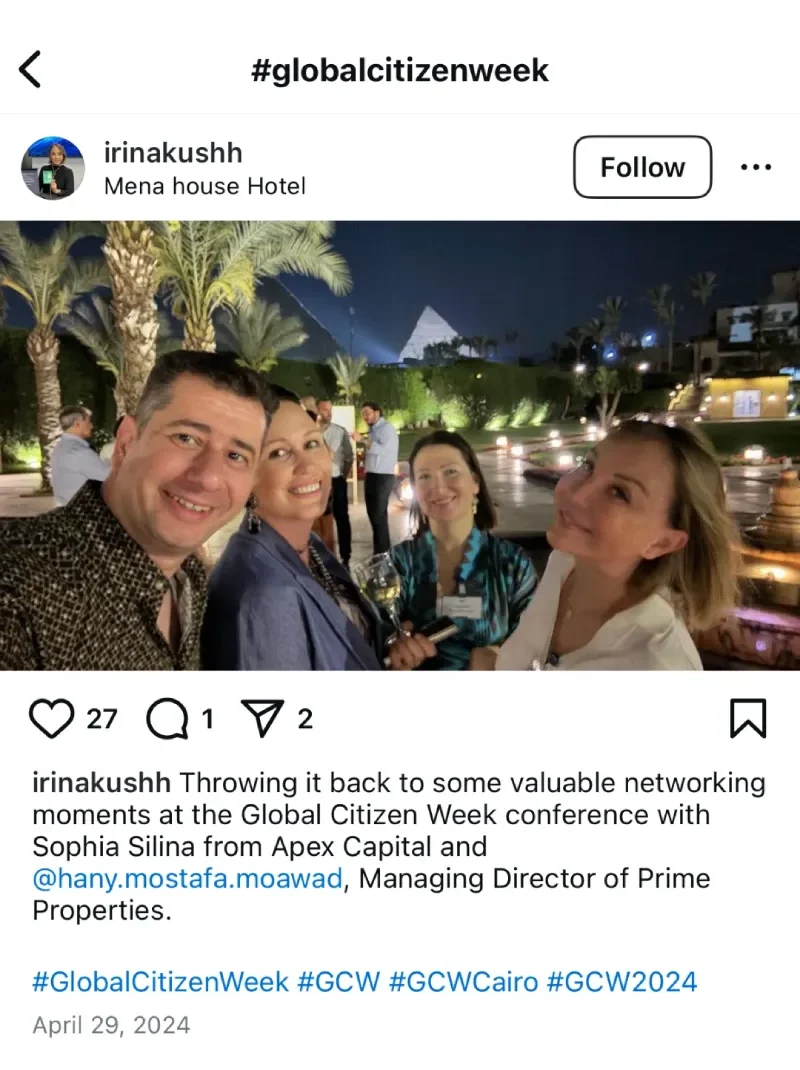Follow irinakushh with the Follow button
This screenshot has height=1070, width=800.
(x=642, y=167)
